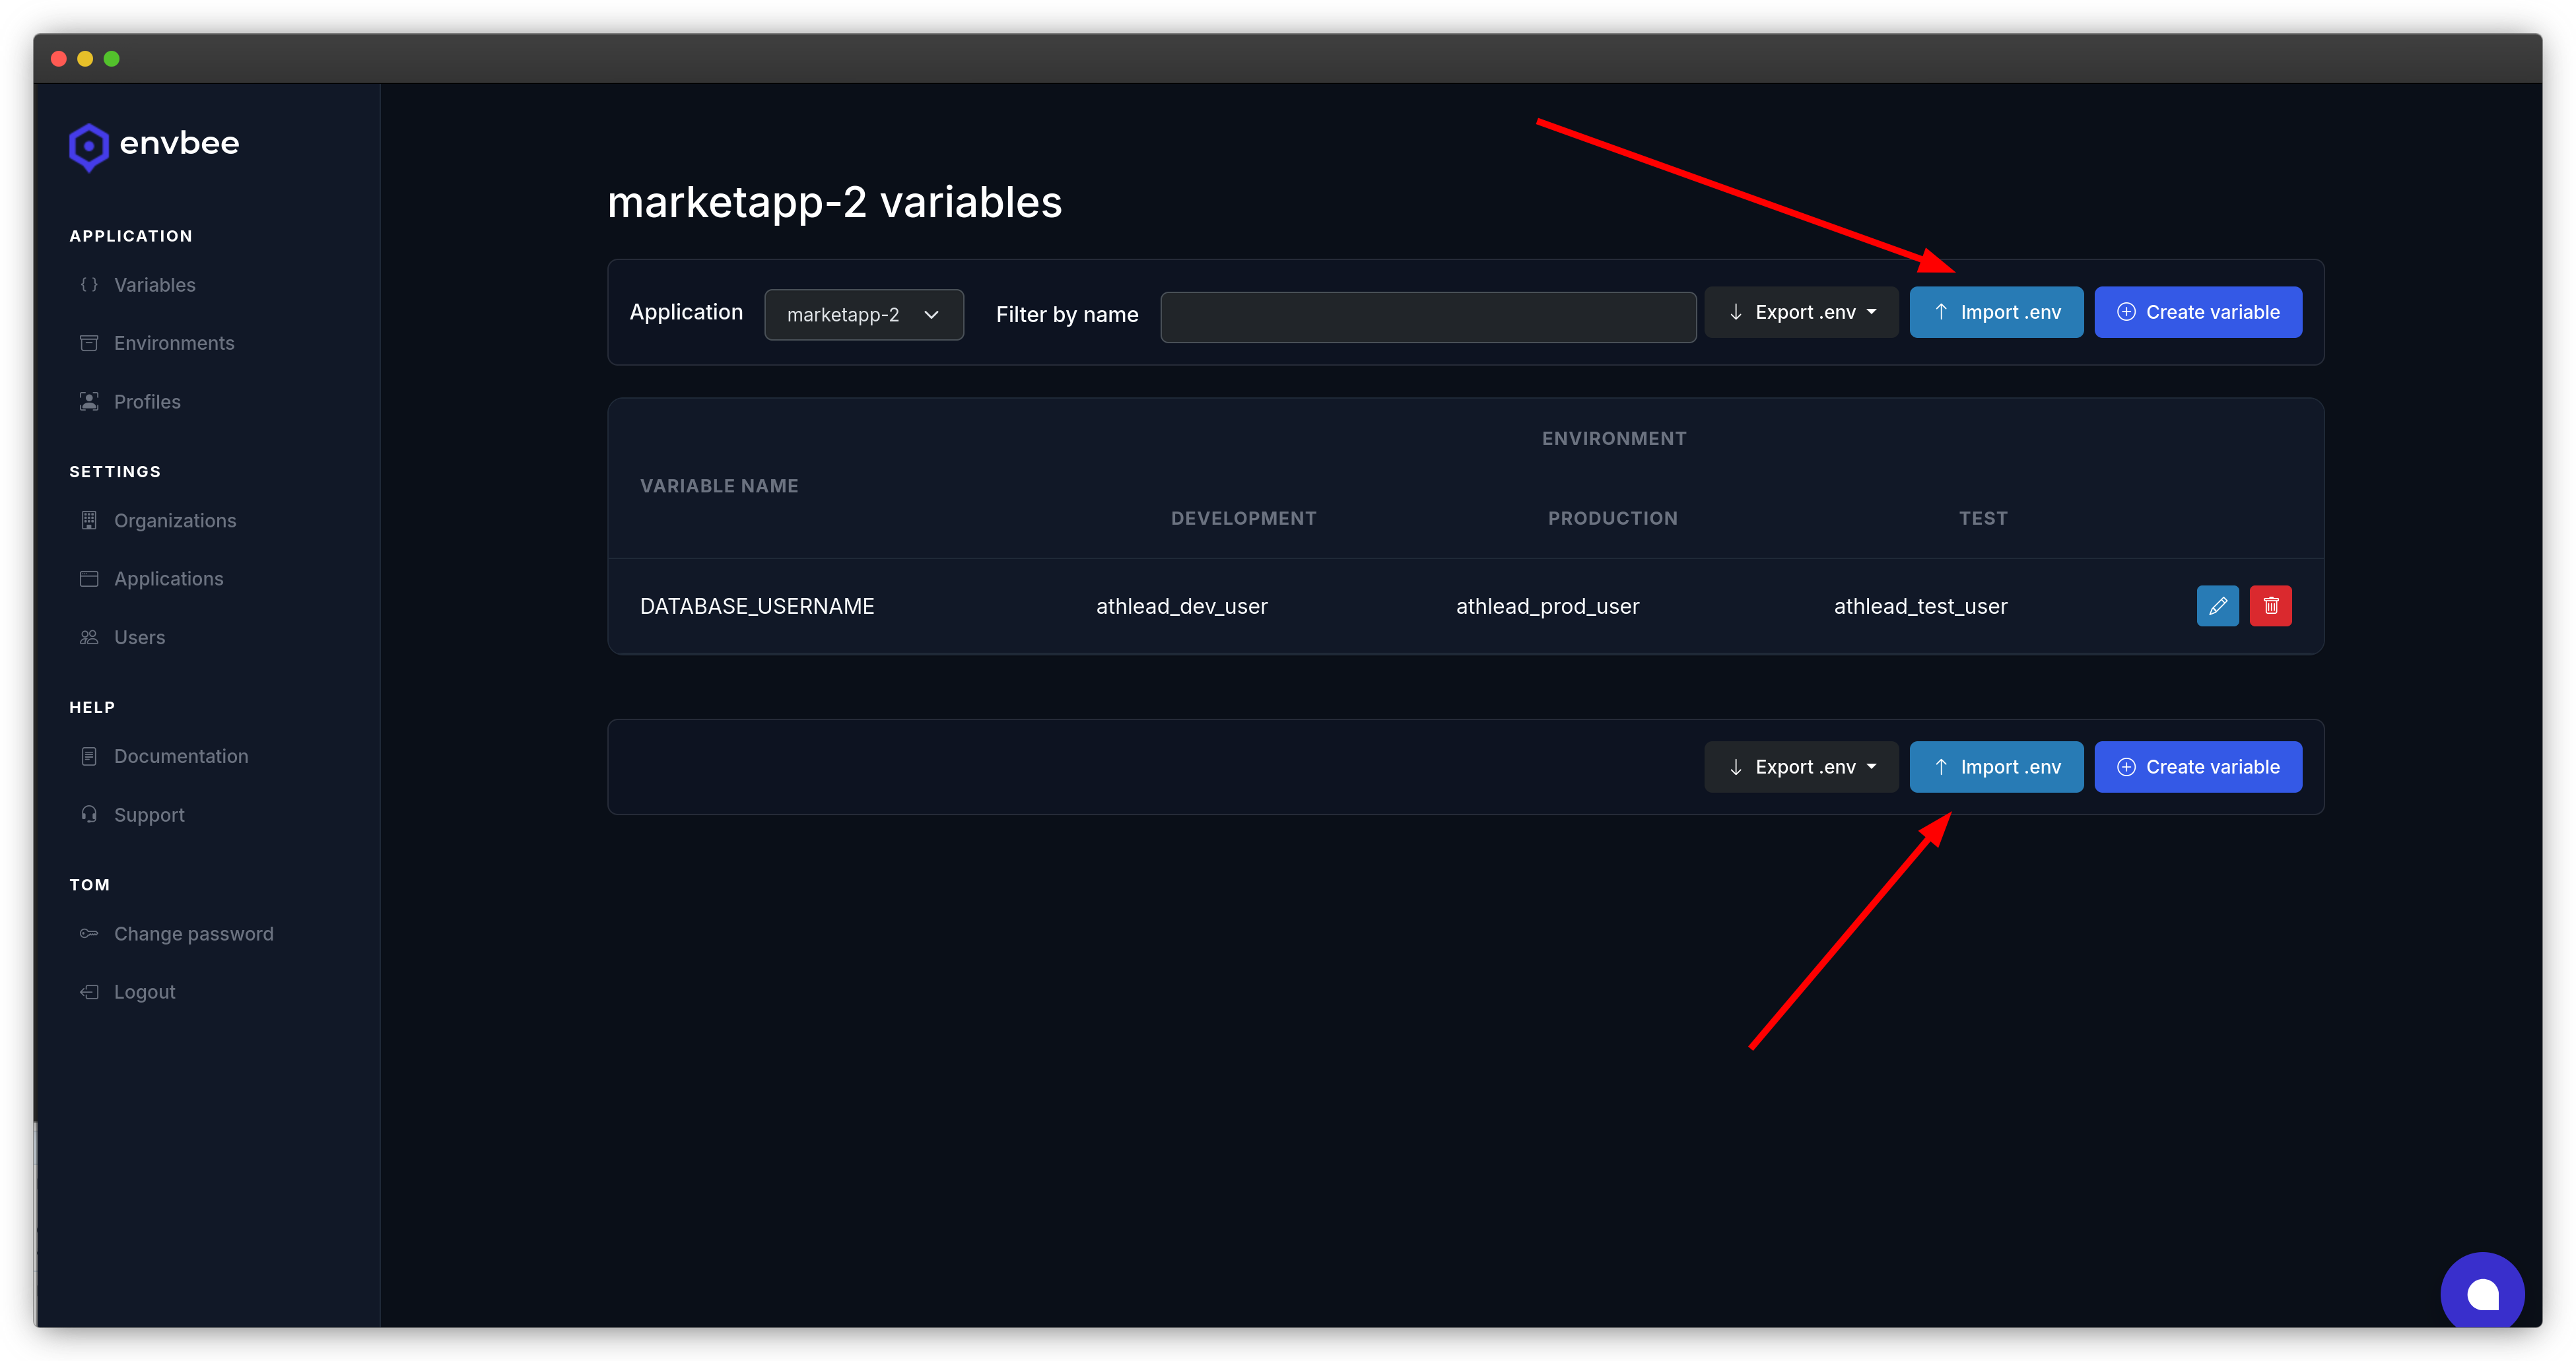This screenshot has width=2576, height=1361.
Task: Click the Filter by name input field
Action: (1427, 316)
